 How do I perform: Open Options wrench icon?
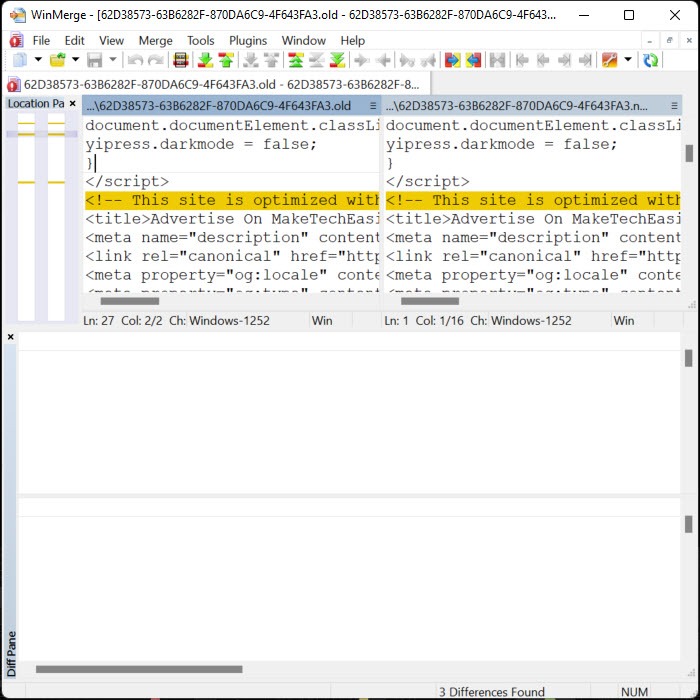pyautogui.click(x=609, y=60)
